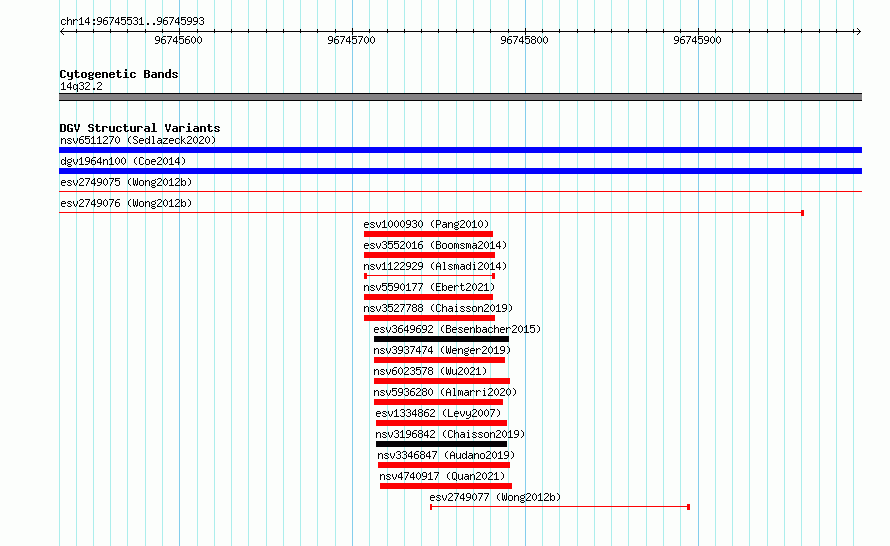The image size is (890, 546).
Task: Open nsv3937474 (Wenger2019) variant label
Action: pyautogui.click(x=442, y=350)
